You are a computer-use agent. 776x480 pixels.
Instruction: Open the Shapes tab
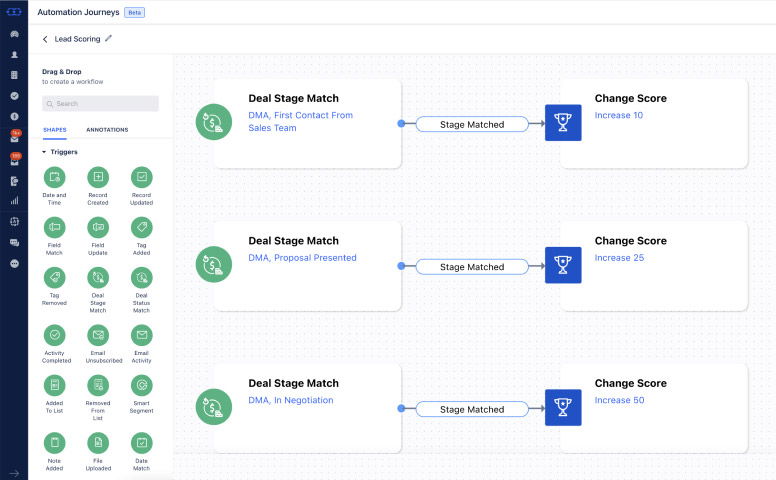coord(55,130)
